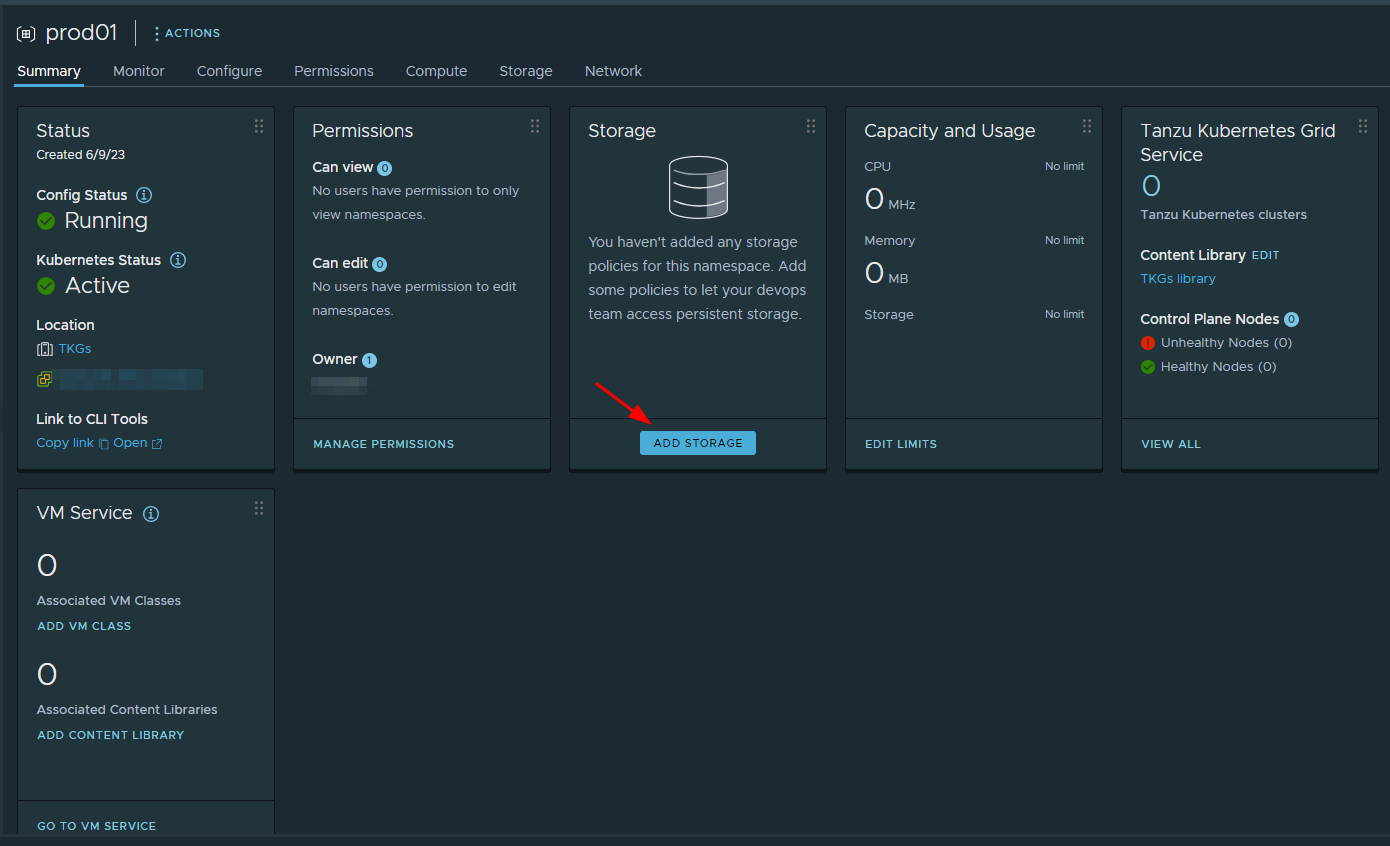Image resolution: width=1390 pixels, height=846 pixels.
Task: Switch to the Configure tab
Action: [x=229, y=71]
